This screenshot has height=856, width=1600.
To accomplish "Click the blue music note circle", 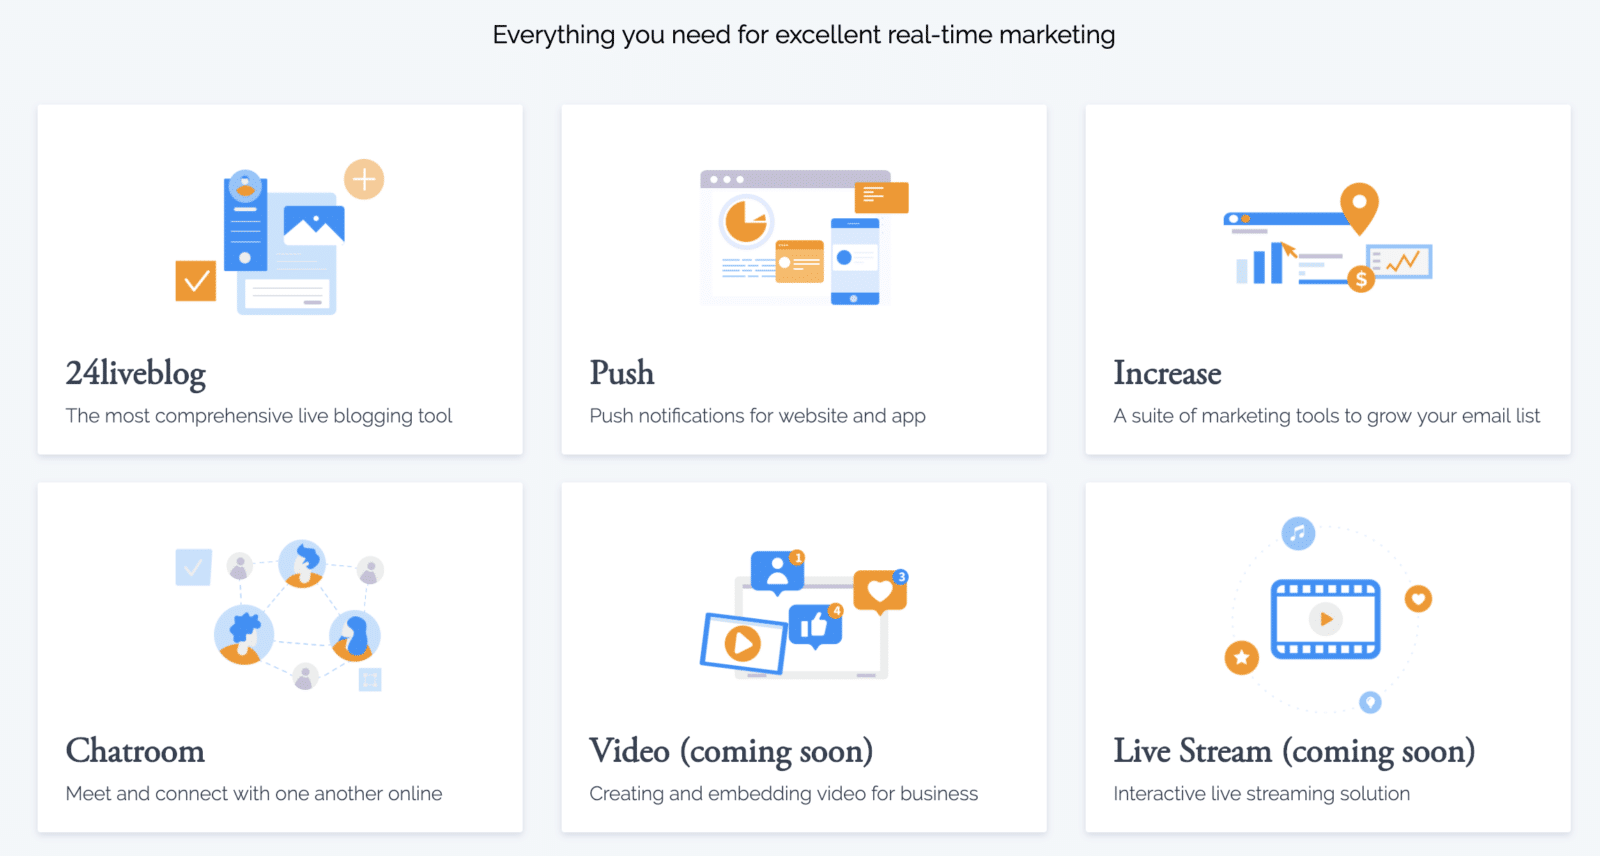I will [x=1298, y=533].
